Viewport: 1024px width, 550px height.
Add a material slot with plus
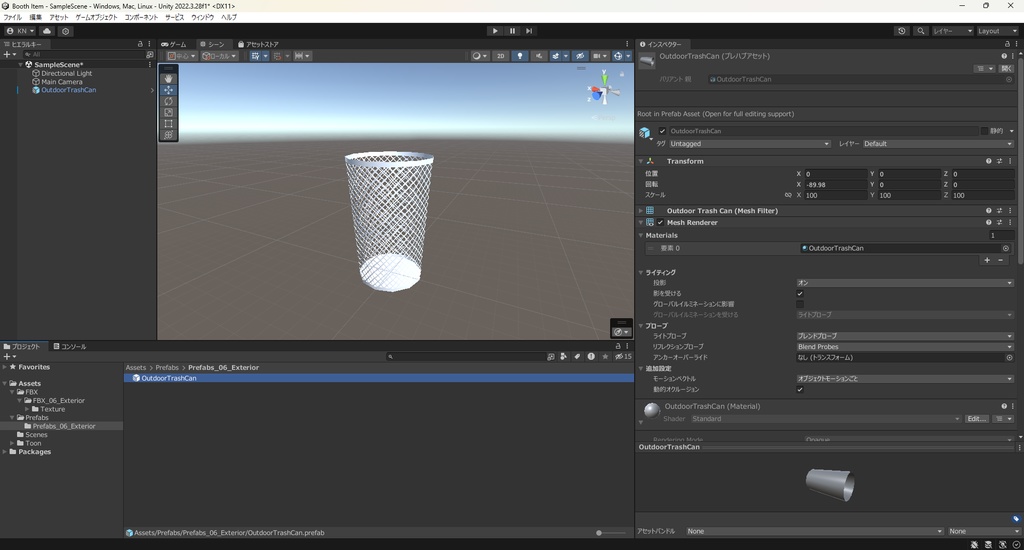[x=987, y=260]
